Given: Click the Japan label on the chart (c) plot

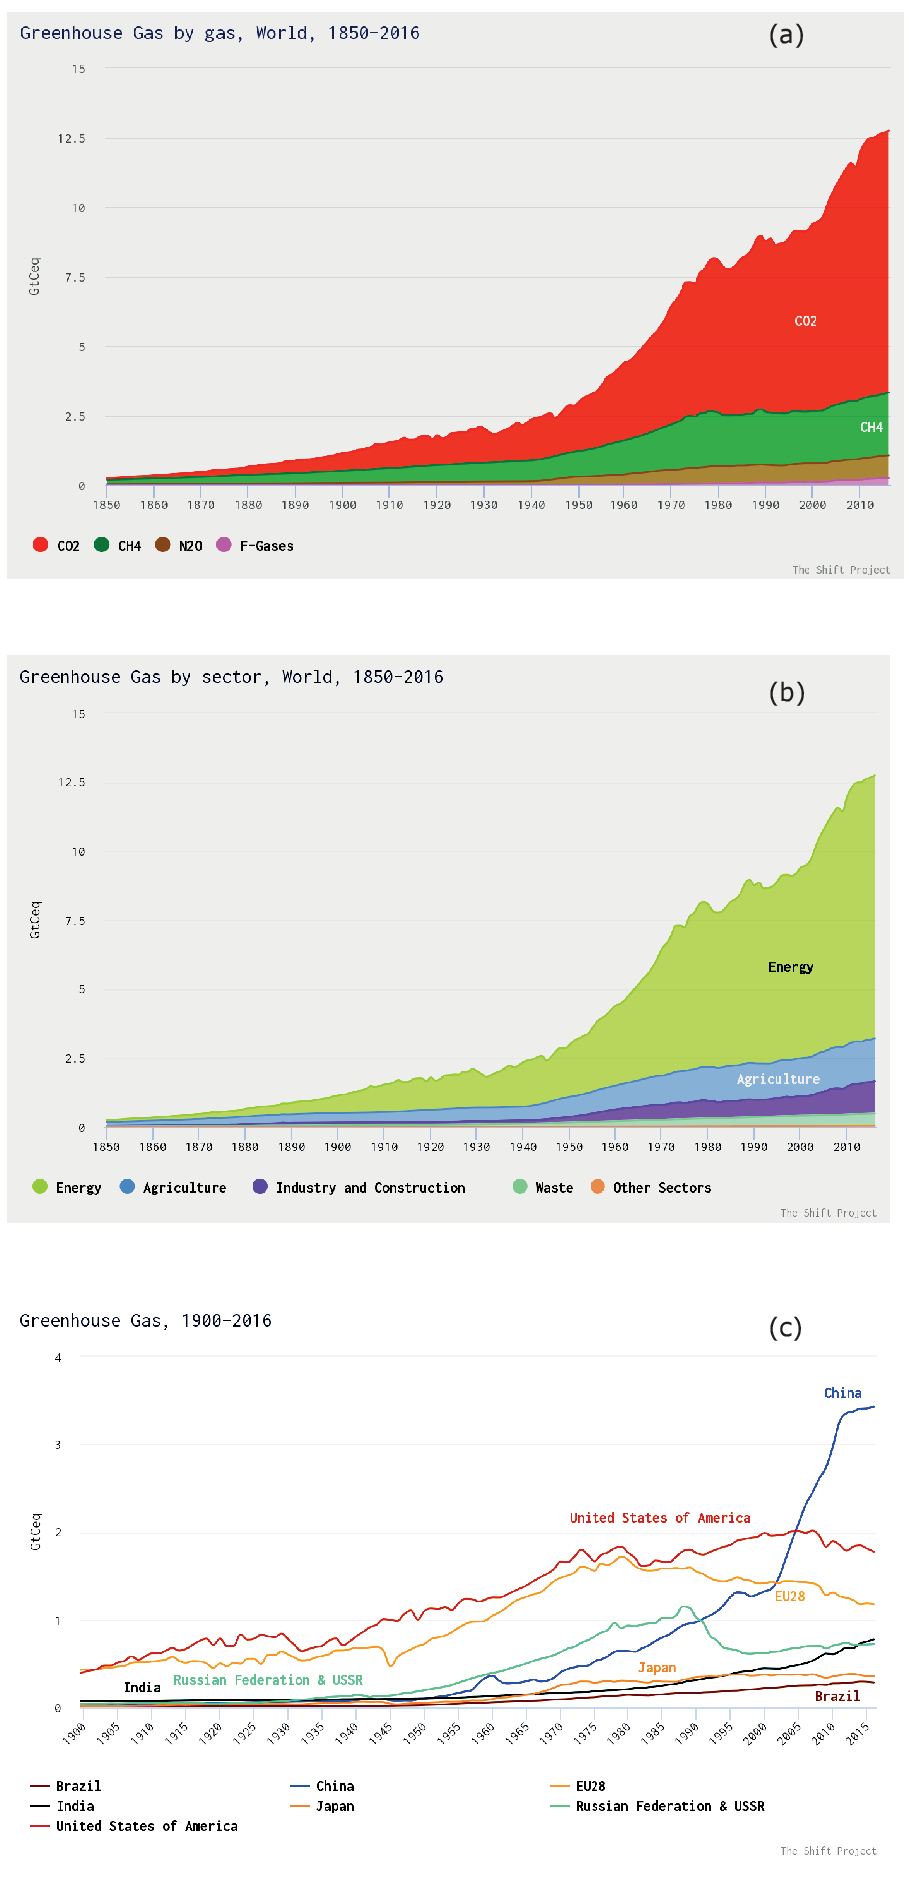Looking at the screenshot, I should [657, 1667].
